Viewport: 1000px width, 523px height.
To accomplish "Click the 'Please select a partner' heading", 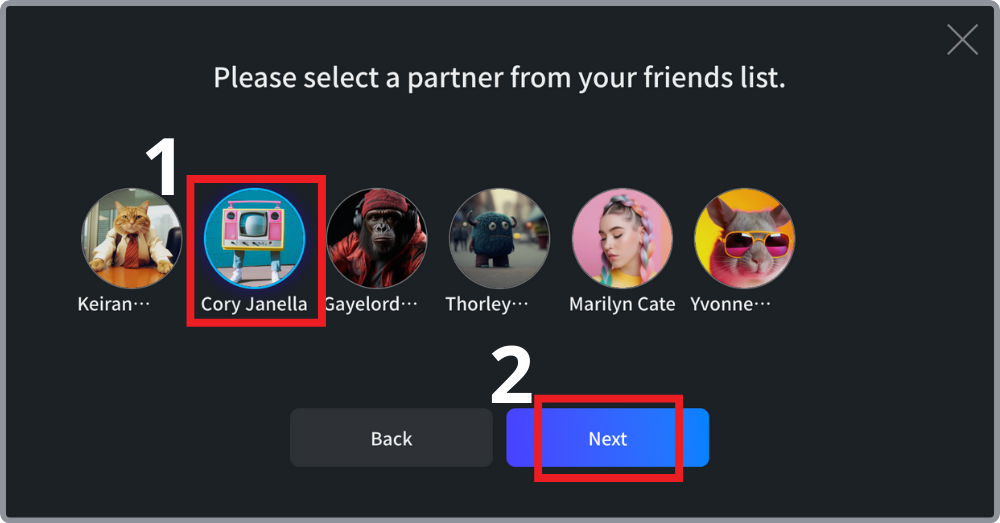I will 499,78.
